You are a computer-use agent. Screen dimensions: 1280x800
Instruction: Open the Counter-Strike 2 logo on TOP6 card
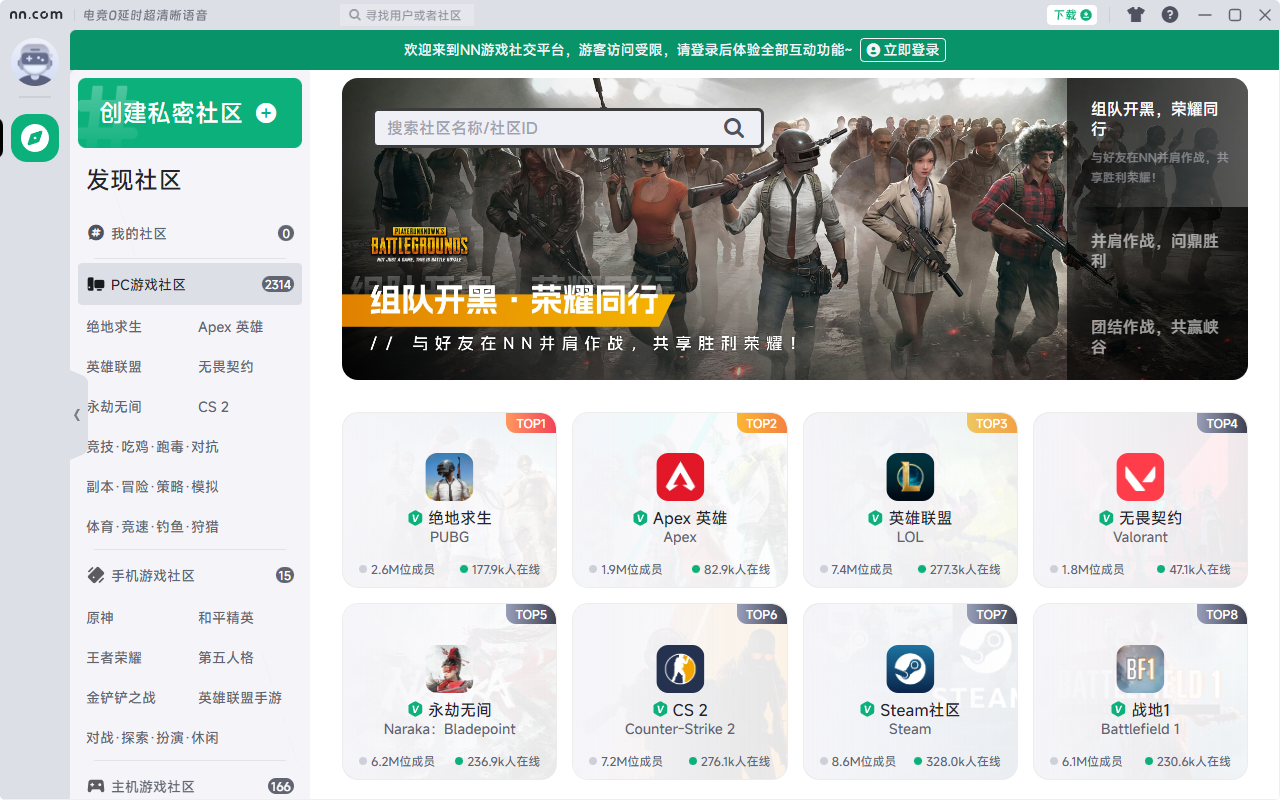[x=679, y=668]
